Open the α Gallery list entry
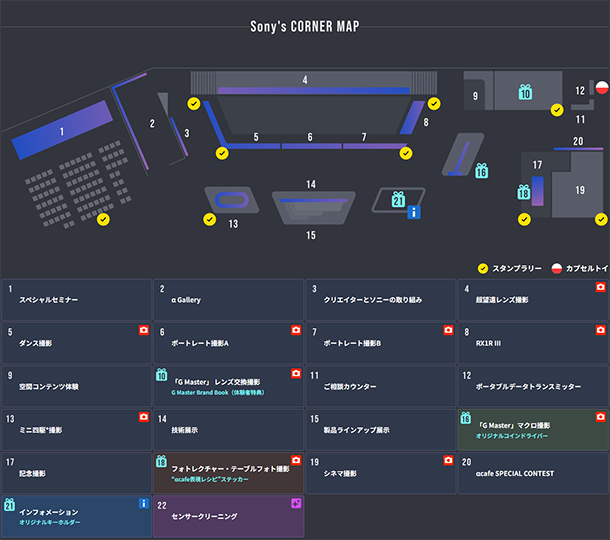 coord(229,300)
